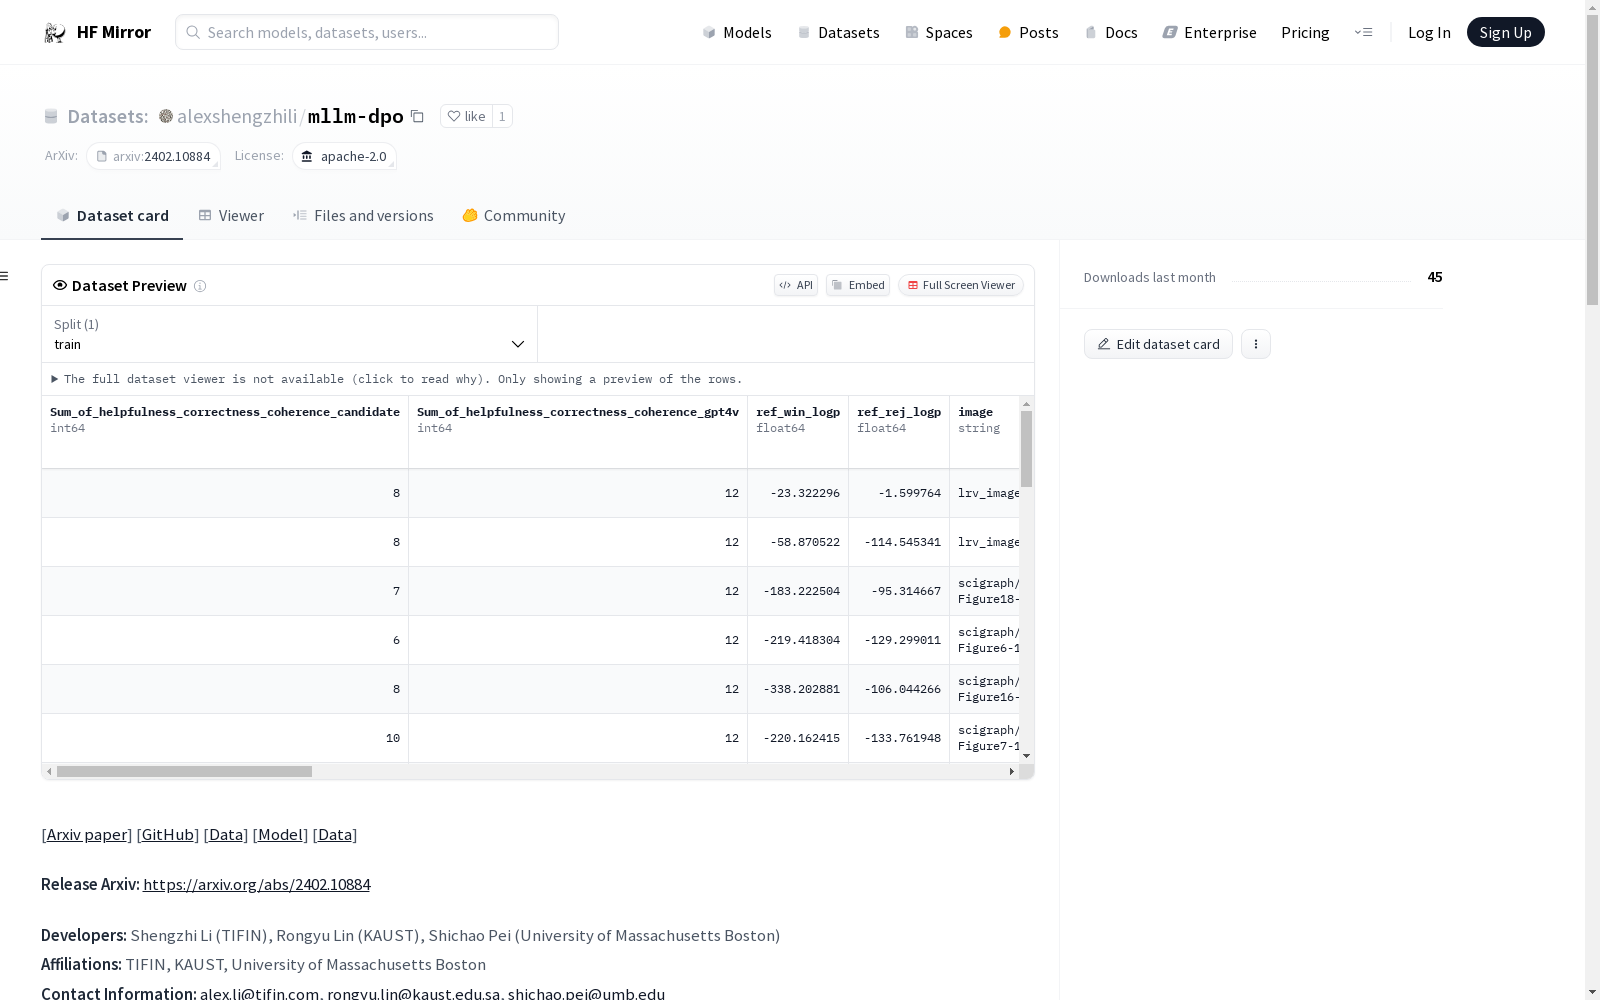Focus the search models and datasets field
1600x1000 pixels.
367,32
